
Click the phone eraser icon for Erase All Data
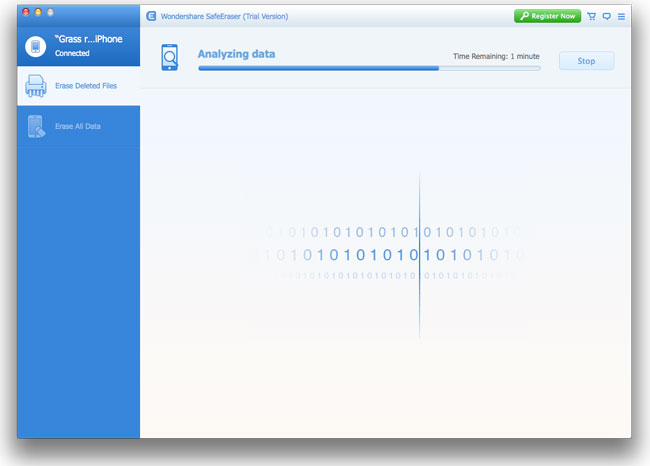click(x=36, y=126)
